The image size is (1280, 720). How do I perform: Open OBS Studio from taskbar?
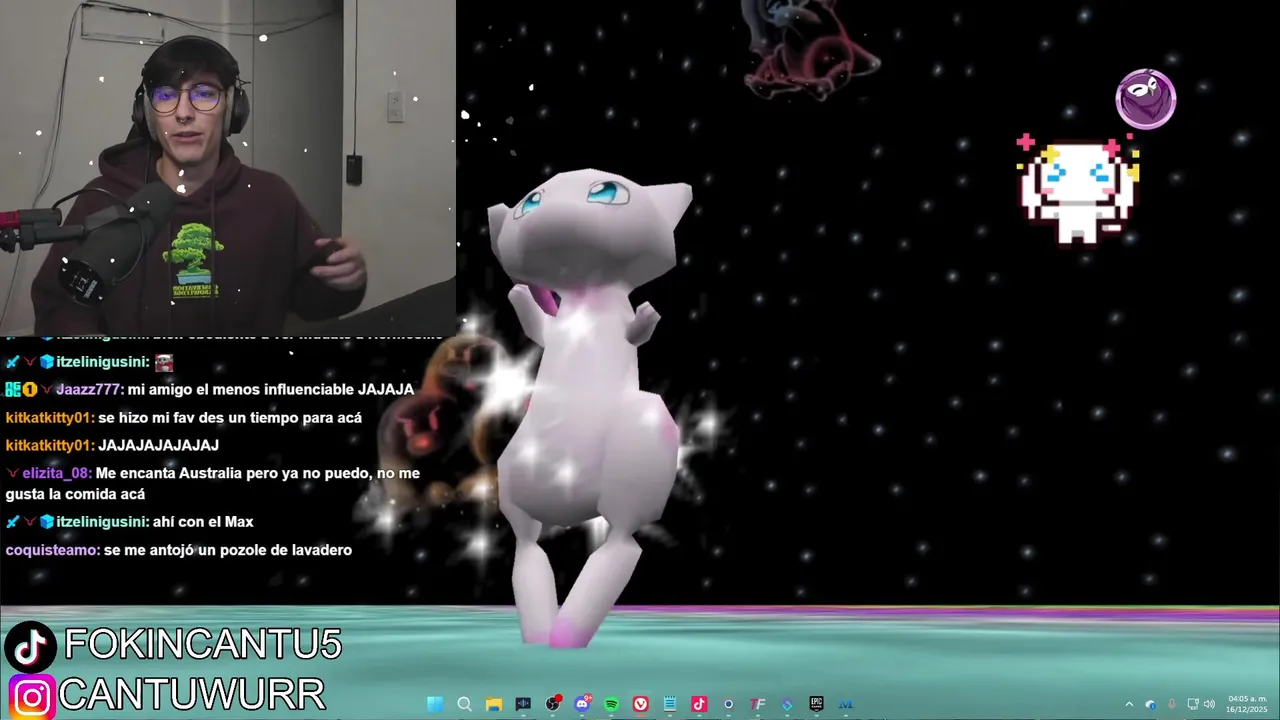(x=553, y=704)
